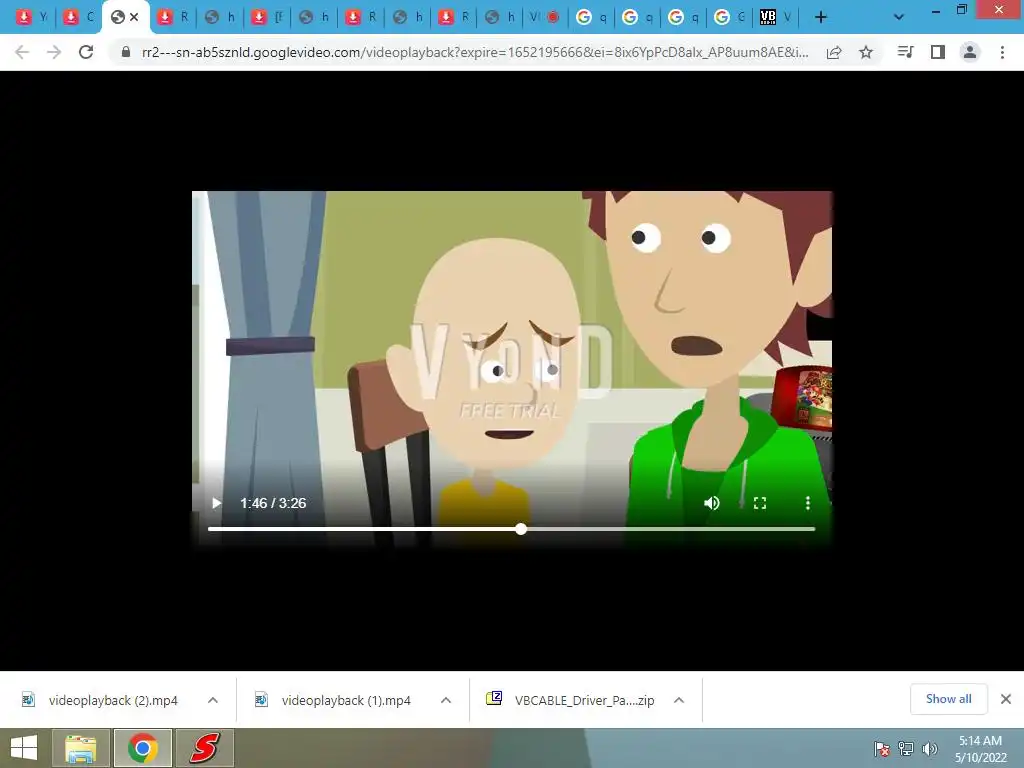Expand options for the VBCABLE zip download
Screen dimensions: 1024x768
click(679, 700)
